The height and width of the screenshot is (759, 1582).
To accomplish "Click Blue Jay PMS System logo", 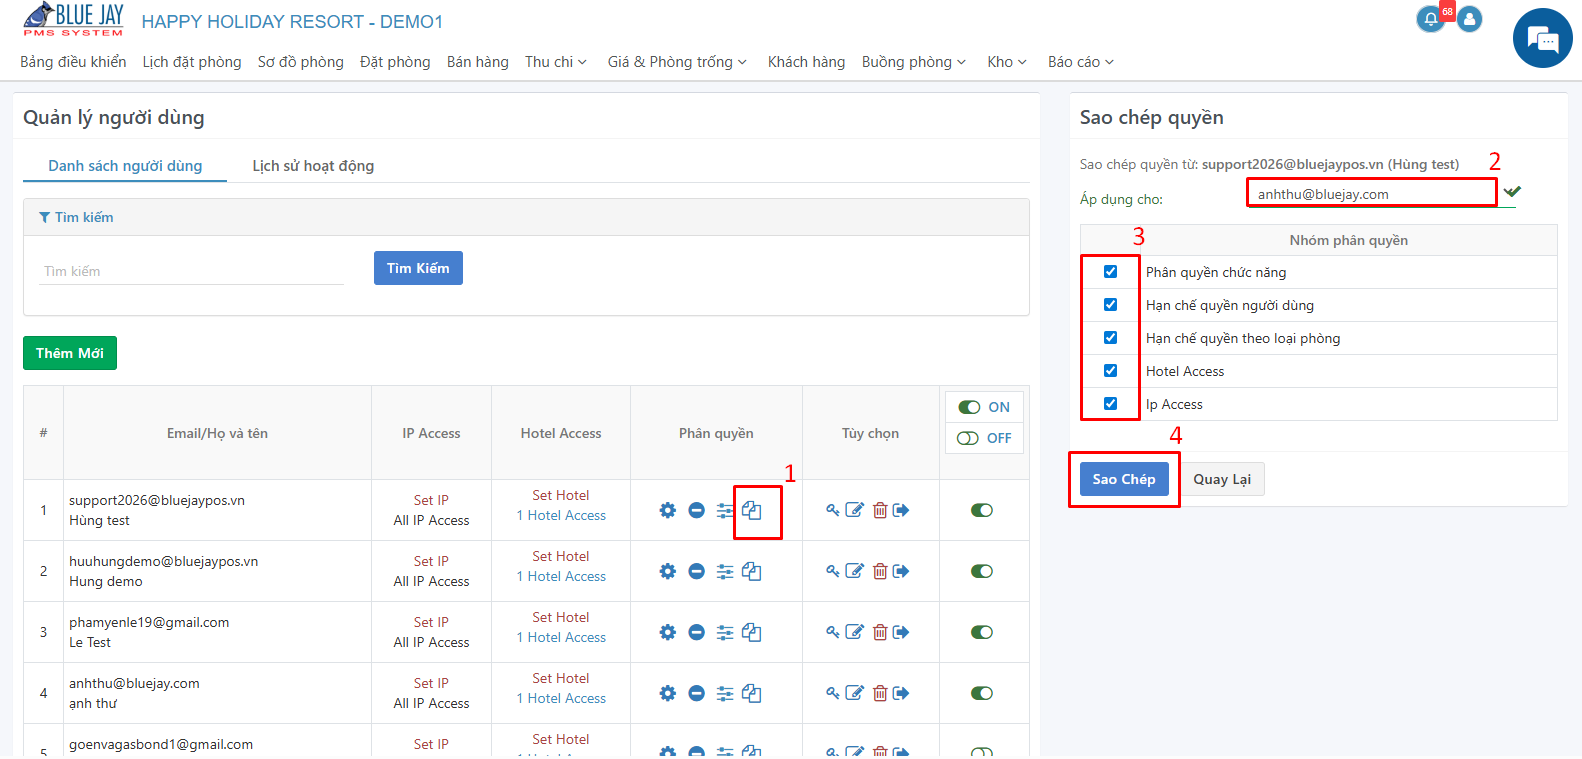I will (x=74, y=20).
